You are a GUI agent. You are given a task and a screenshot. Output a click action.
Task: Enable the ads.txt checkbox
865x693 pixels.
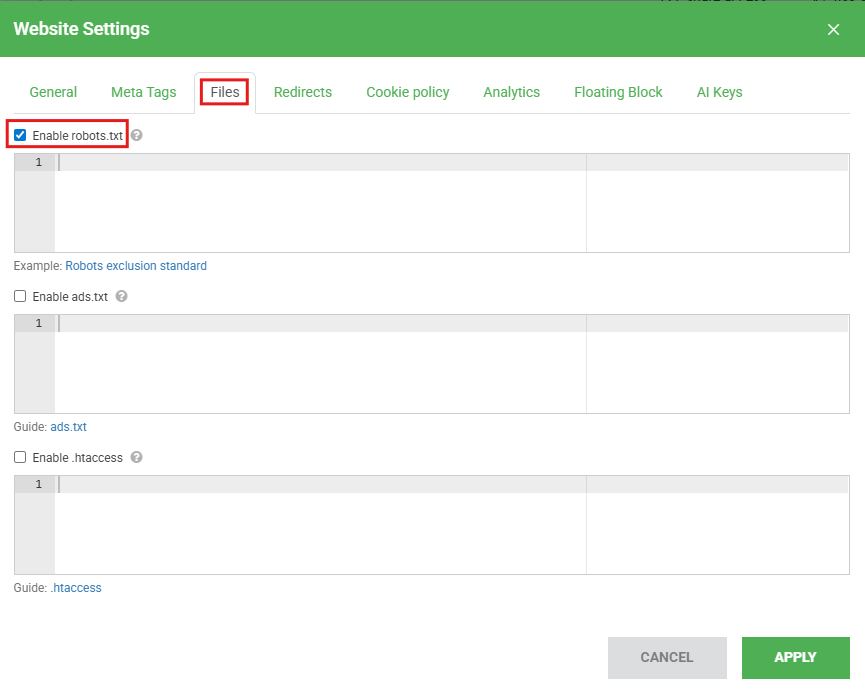tap(20, 296)
